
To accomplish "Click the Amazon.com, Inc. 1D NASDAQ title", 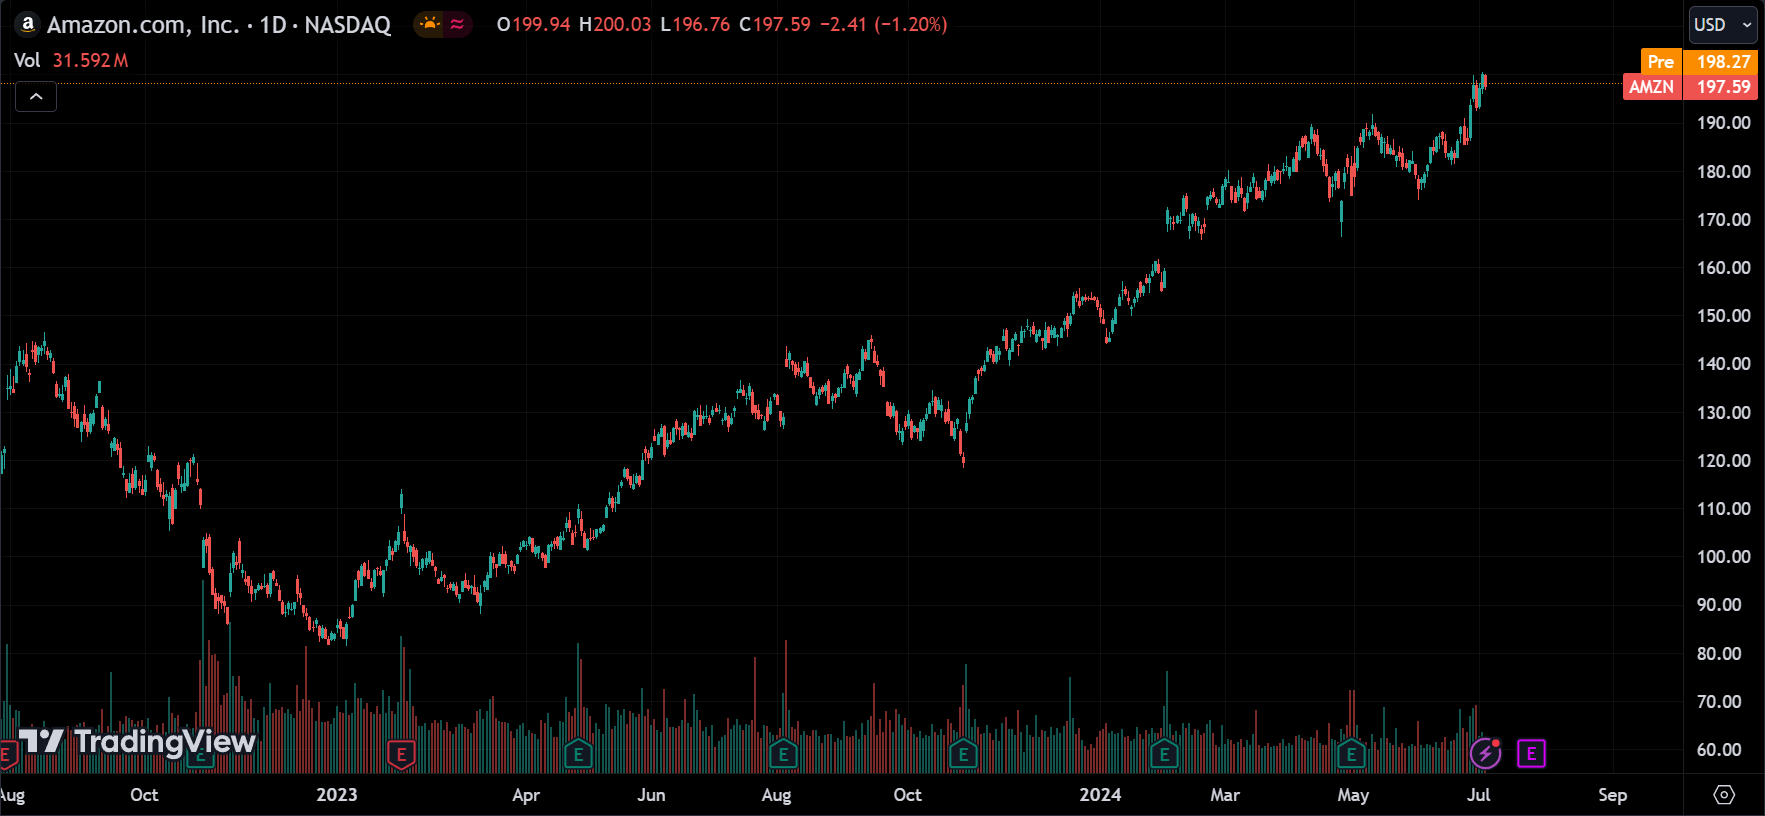I will click(219, 25).
